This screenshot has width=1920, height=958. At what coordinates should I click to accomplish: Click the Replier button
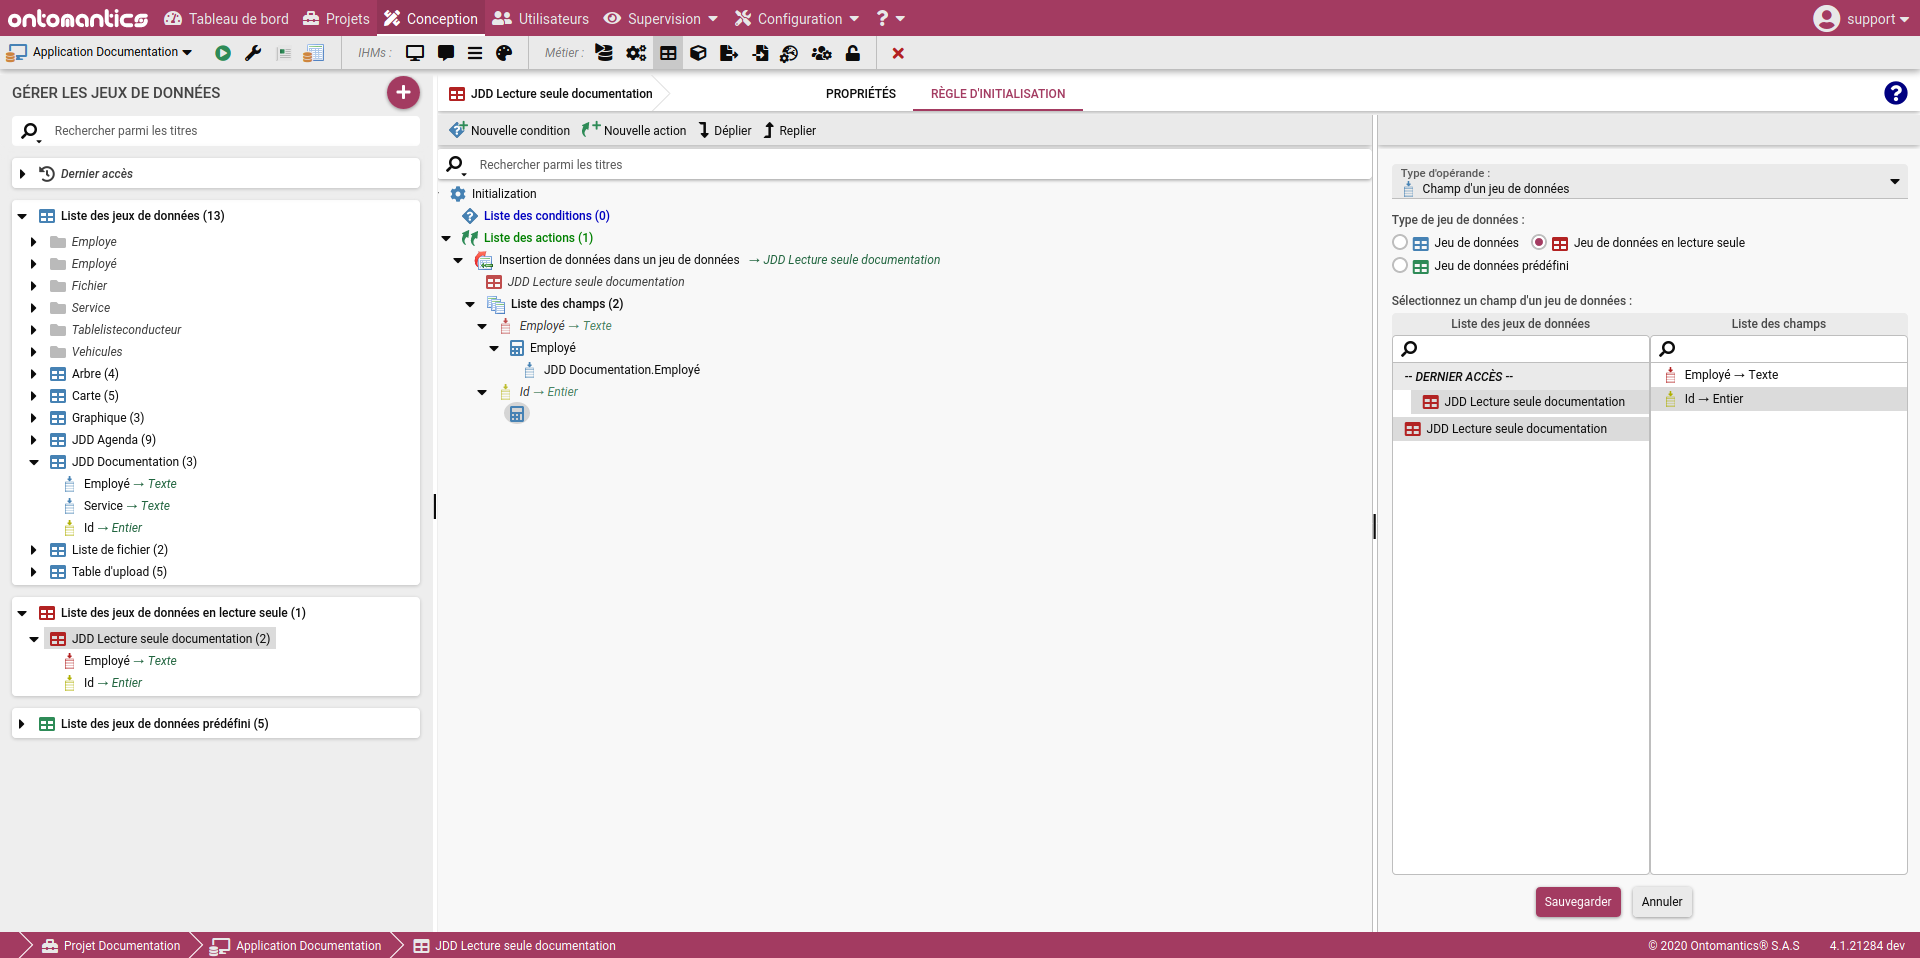[790, 130]
